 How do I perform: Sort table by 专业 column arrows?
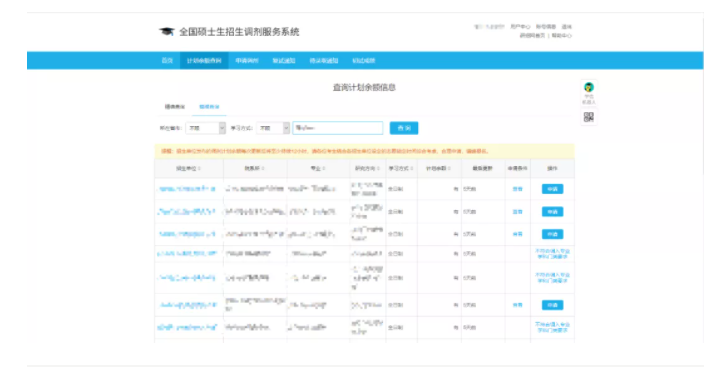click(x=324, y=169)
